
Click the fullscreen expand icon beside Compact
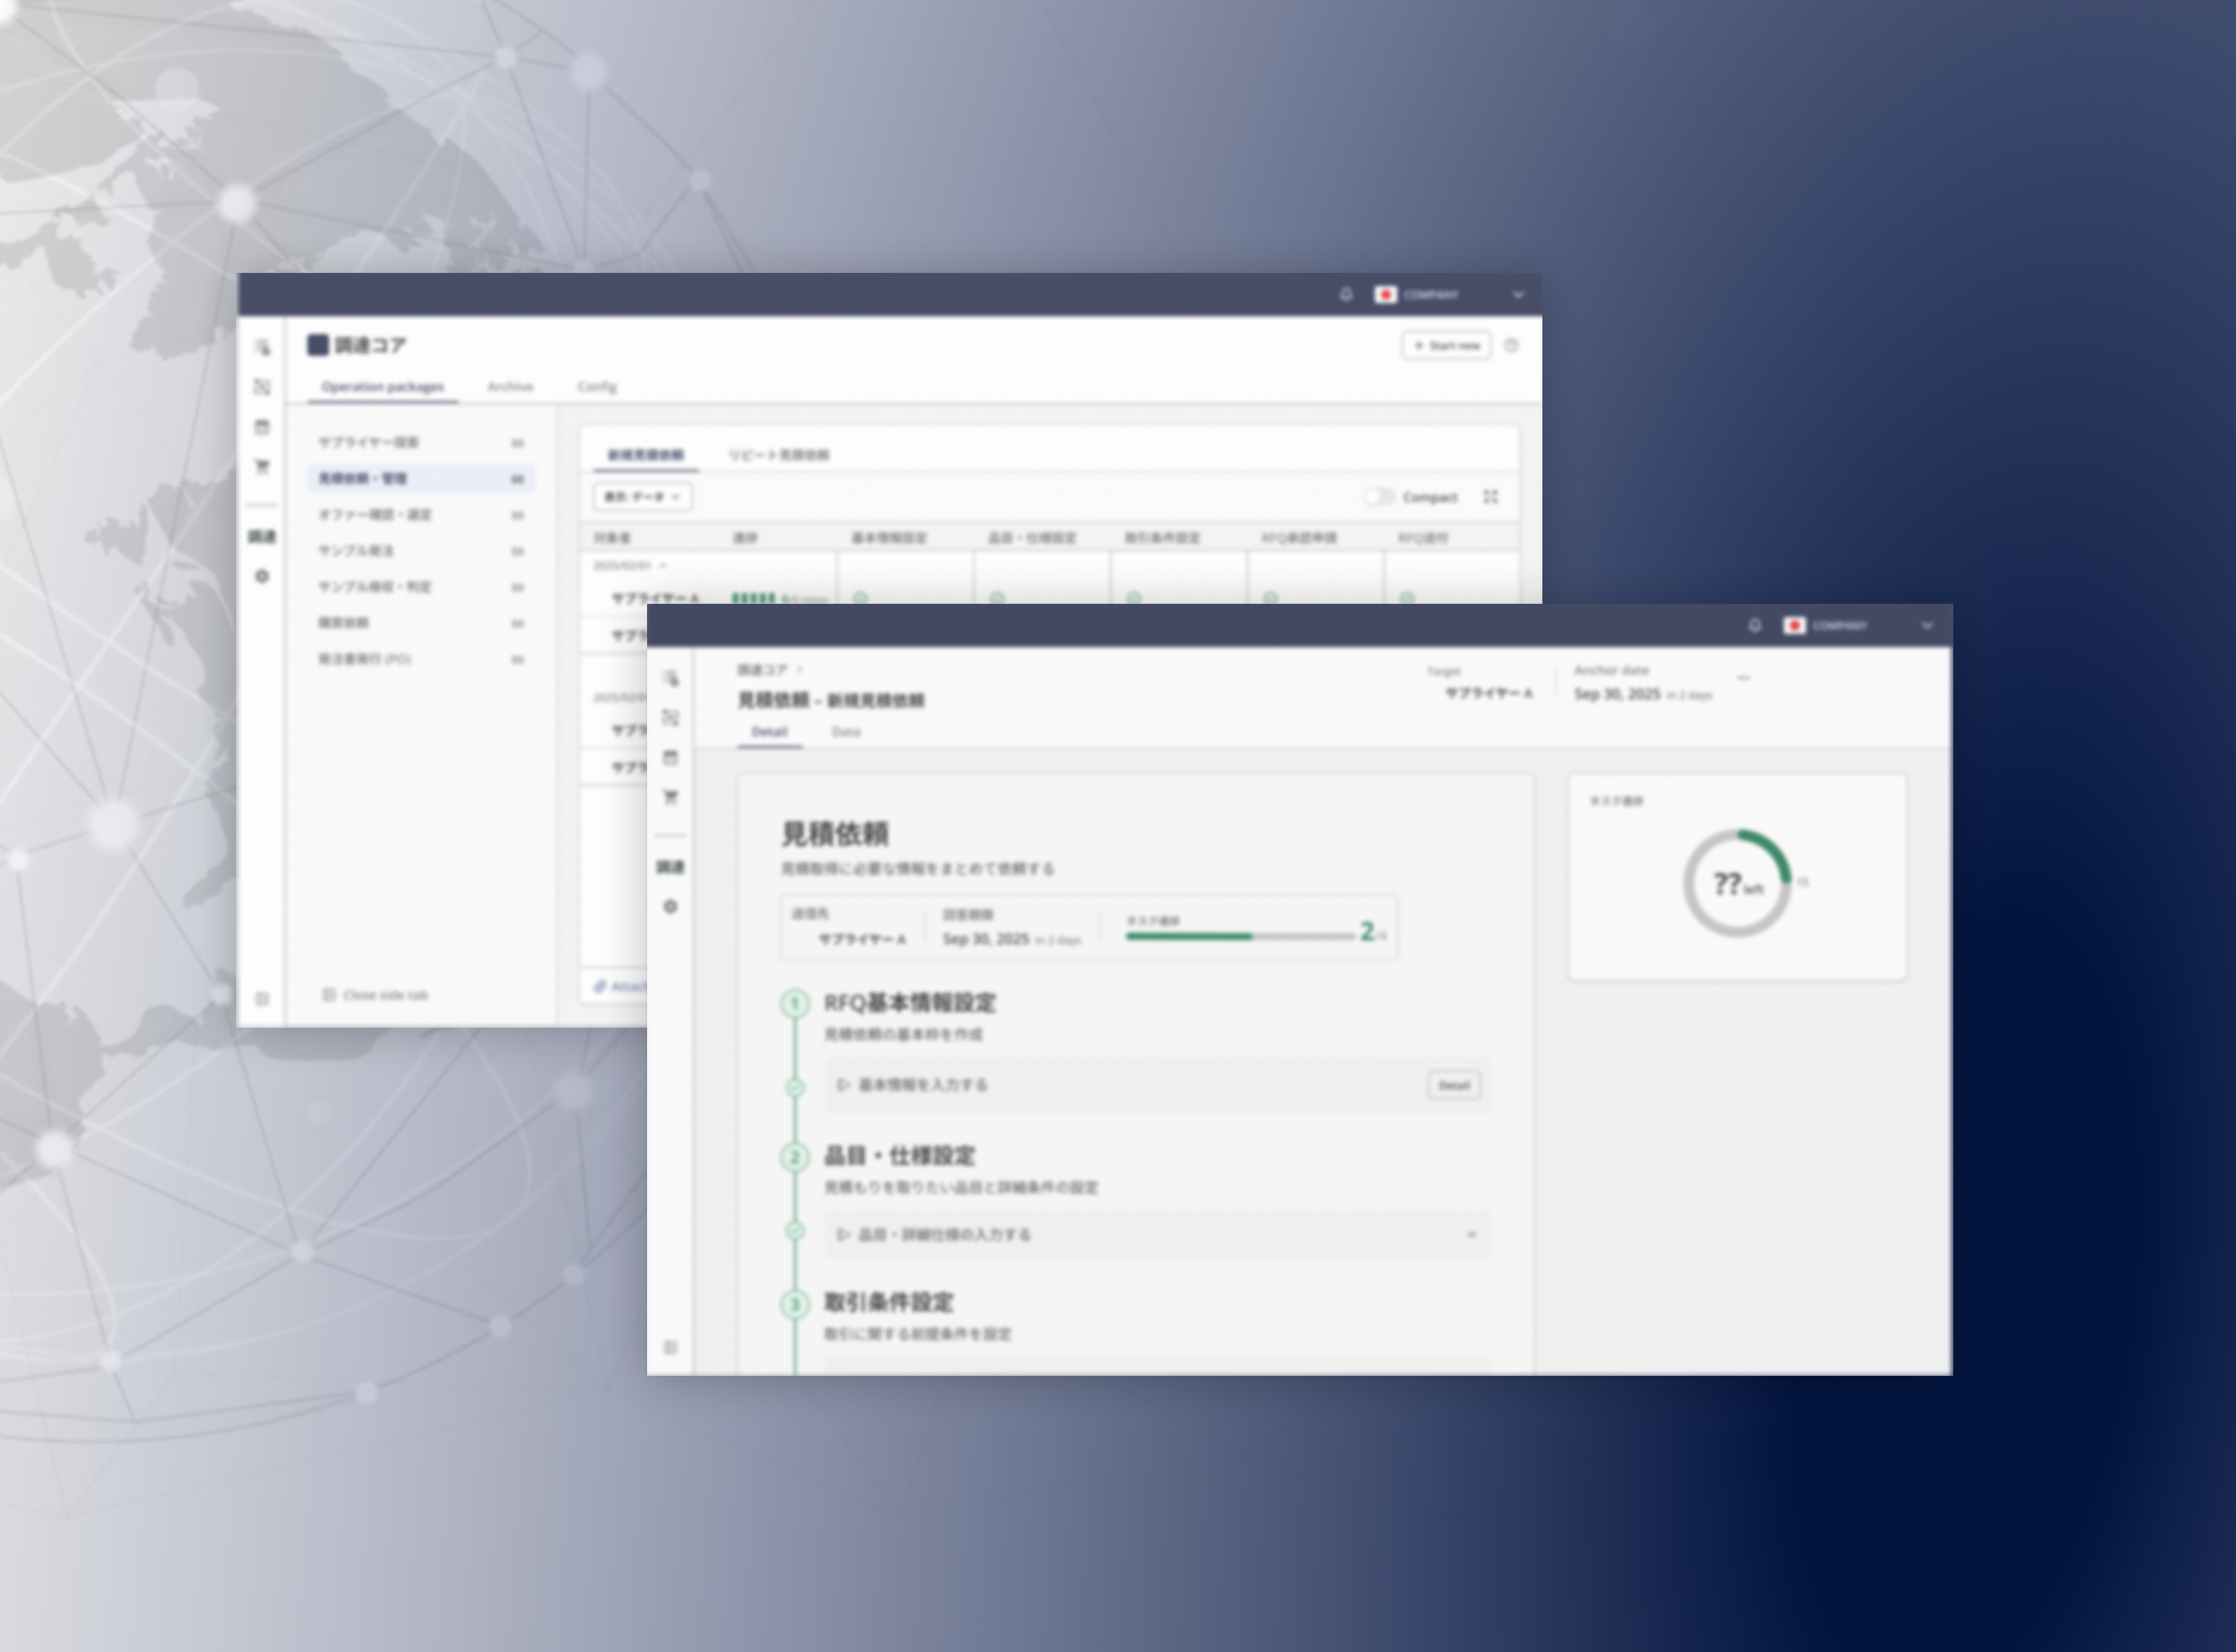point(1490,496)
